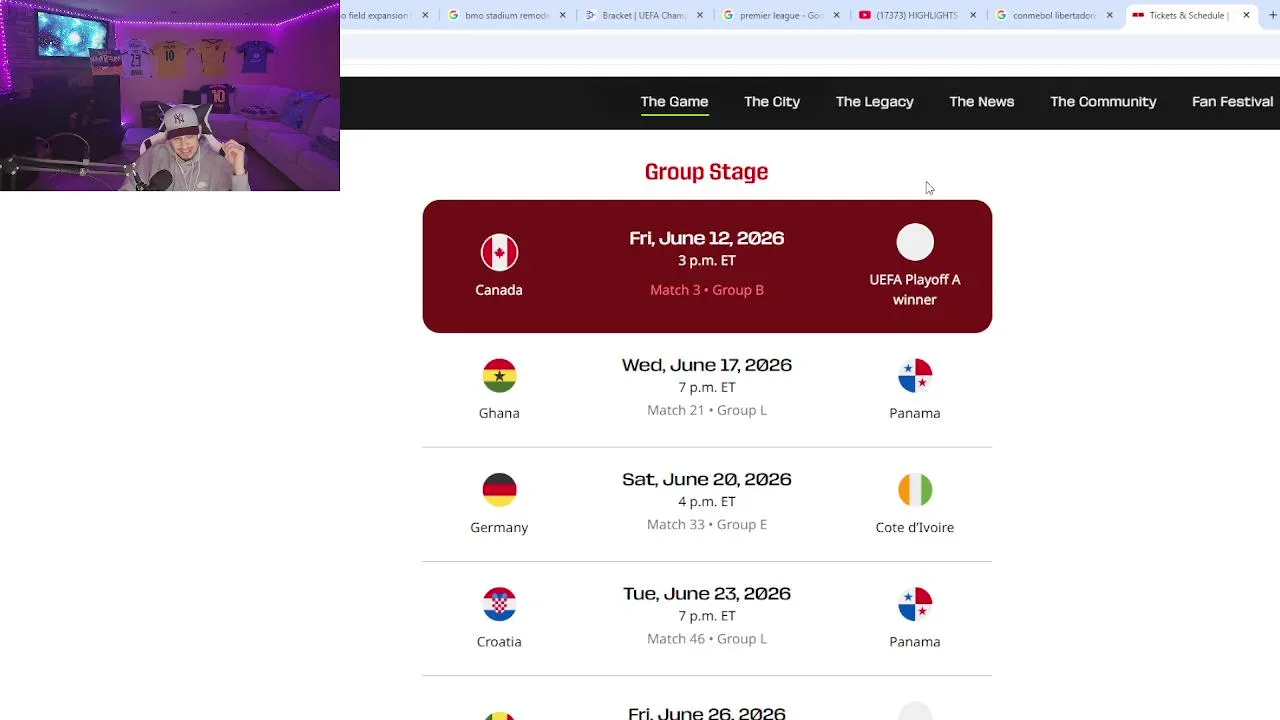This screenshot has width=1280, height=720.
Task: Click the Croatia flag icon
Action: pos(499,604)
